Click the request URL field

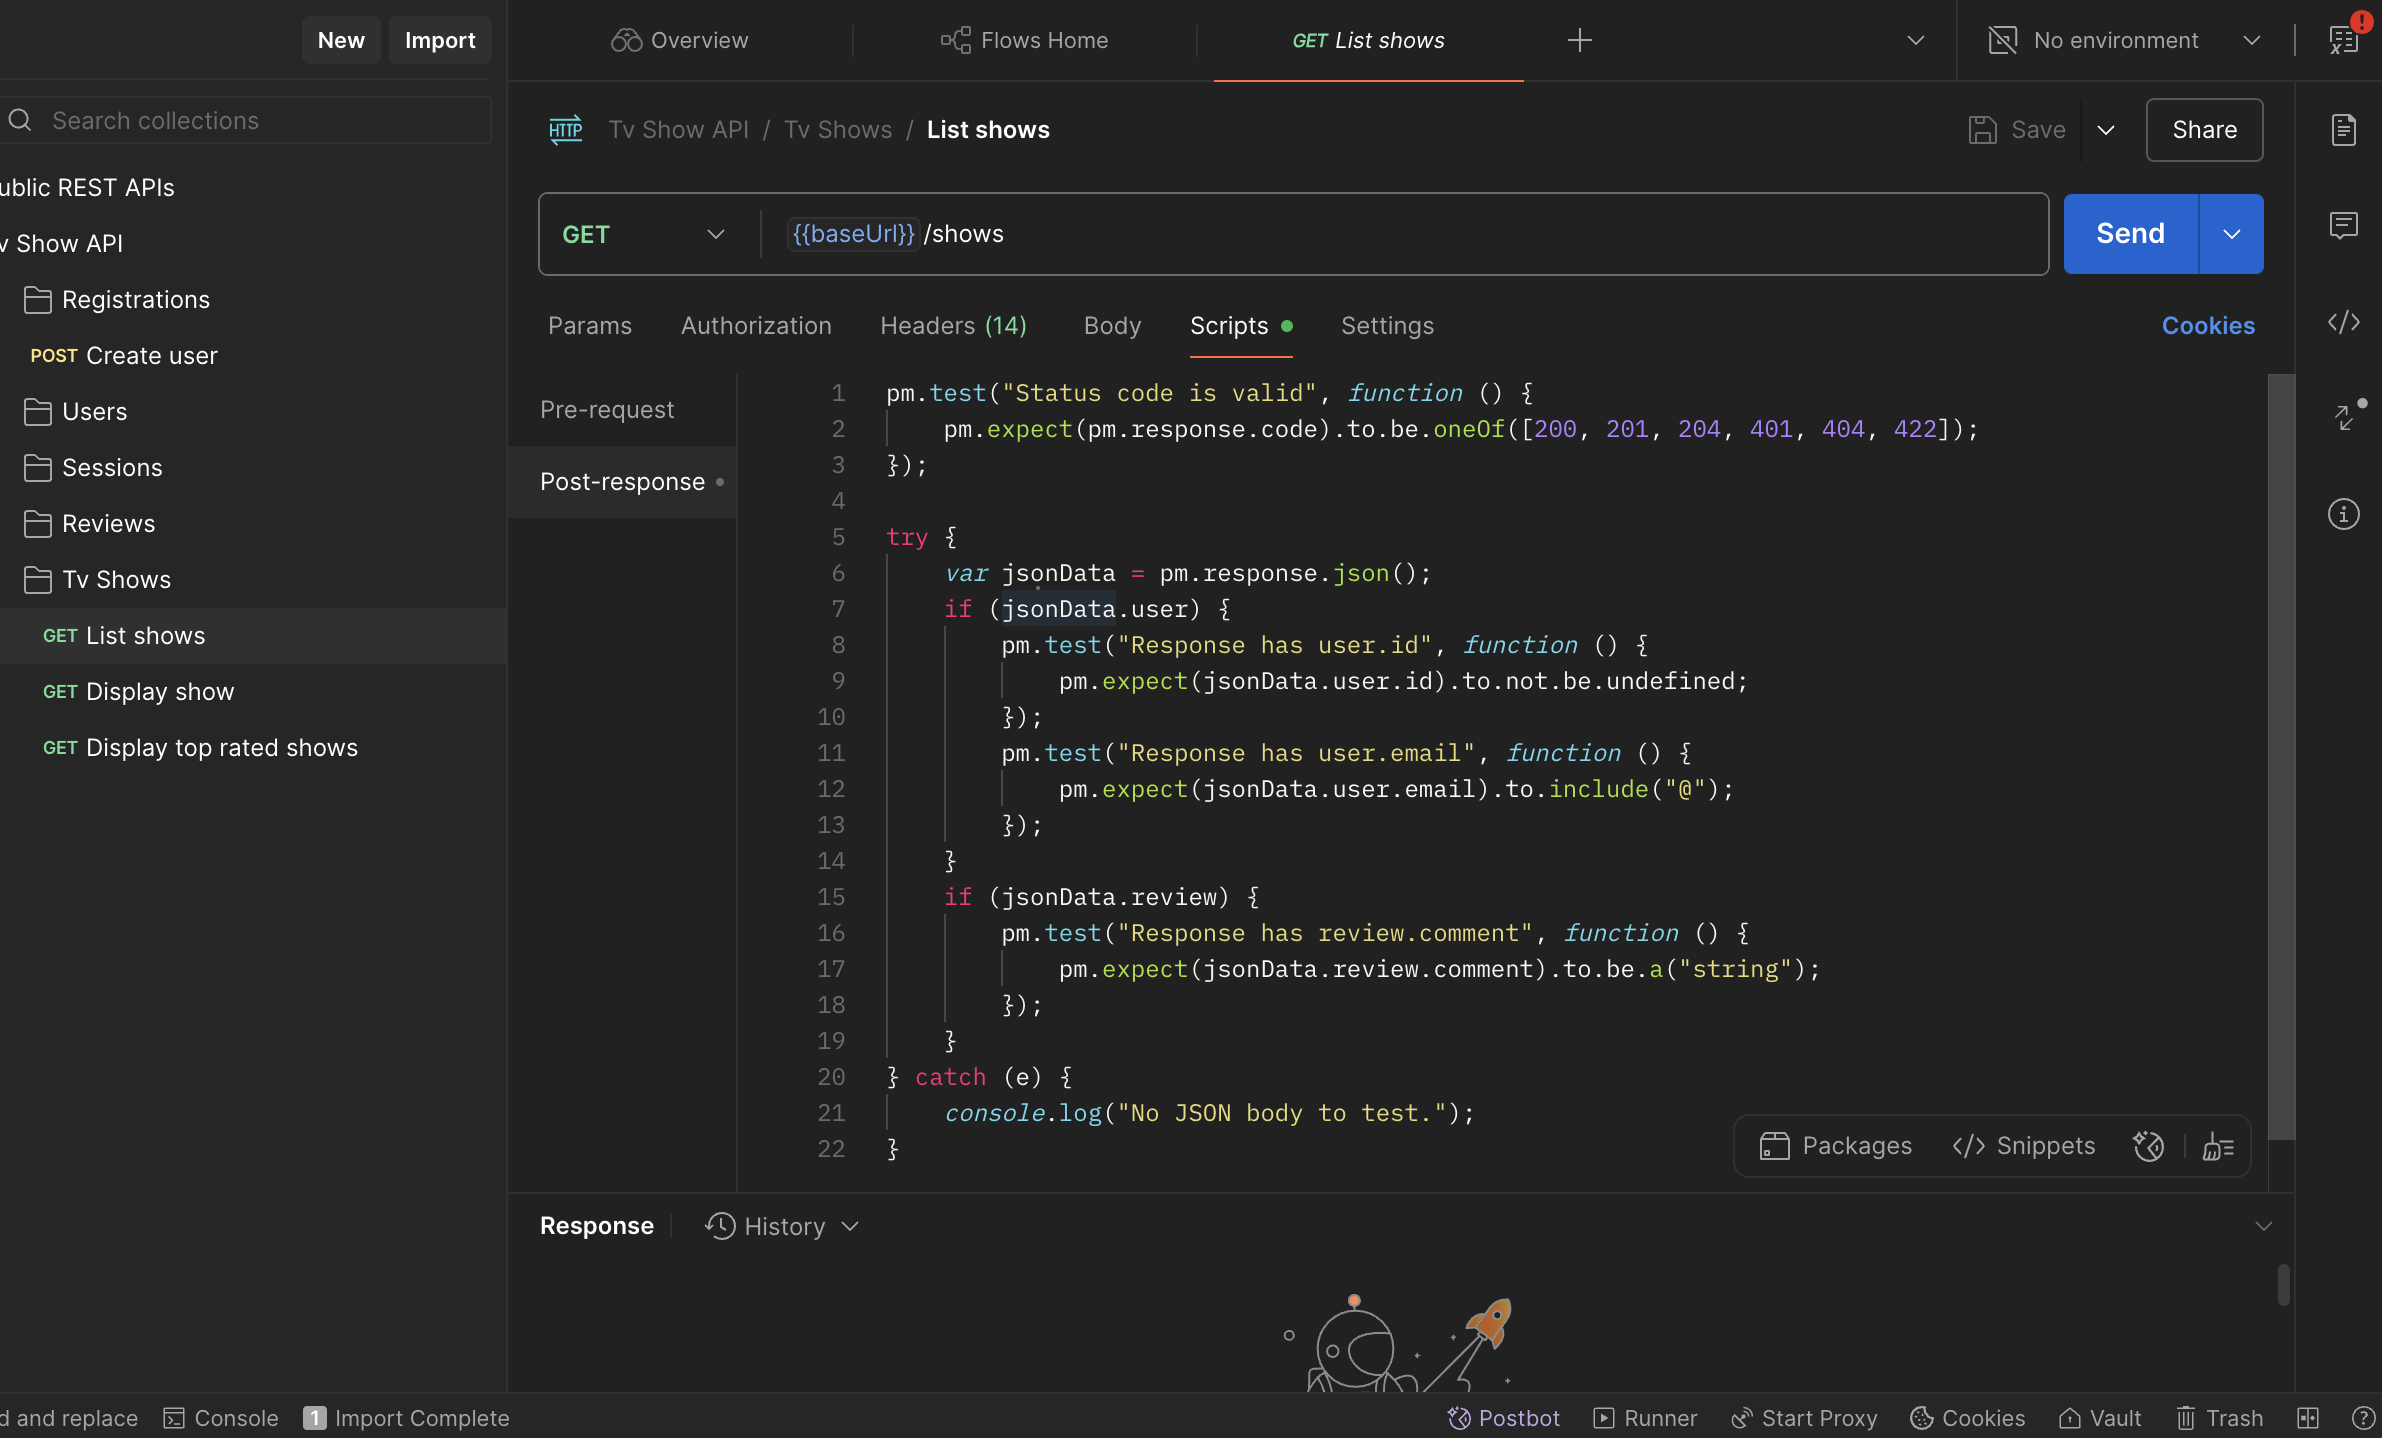point(1404,234)
